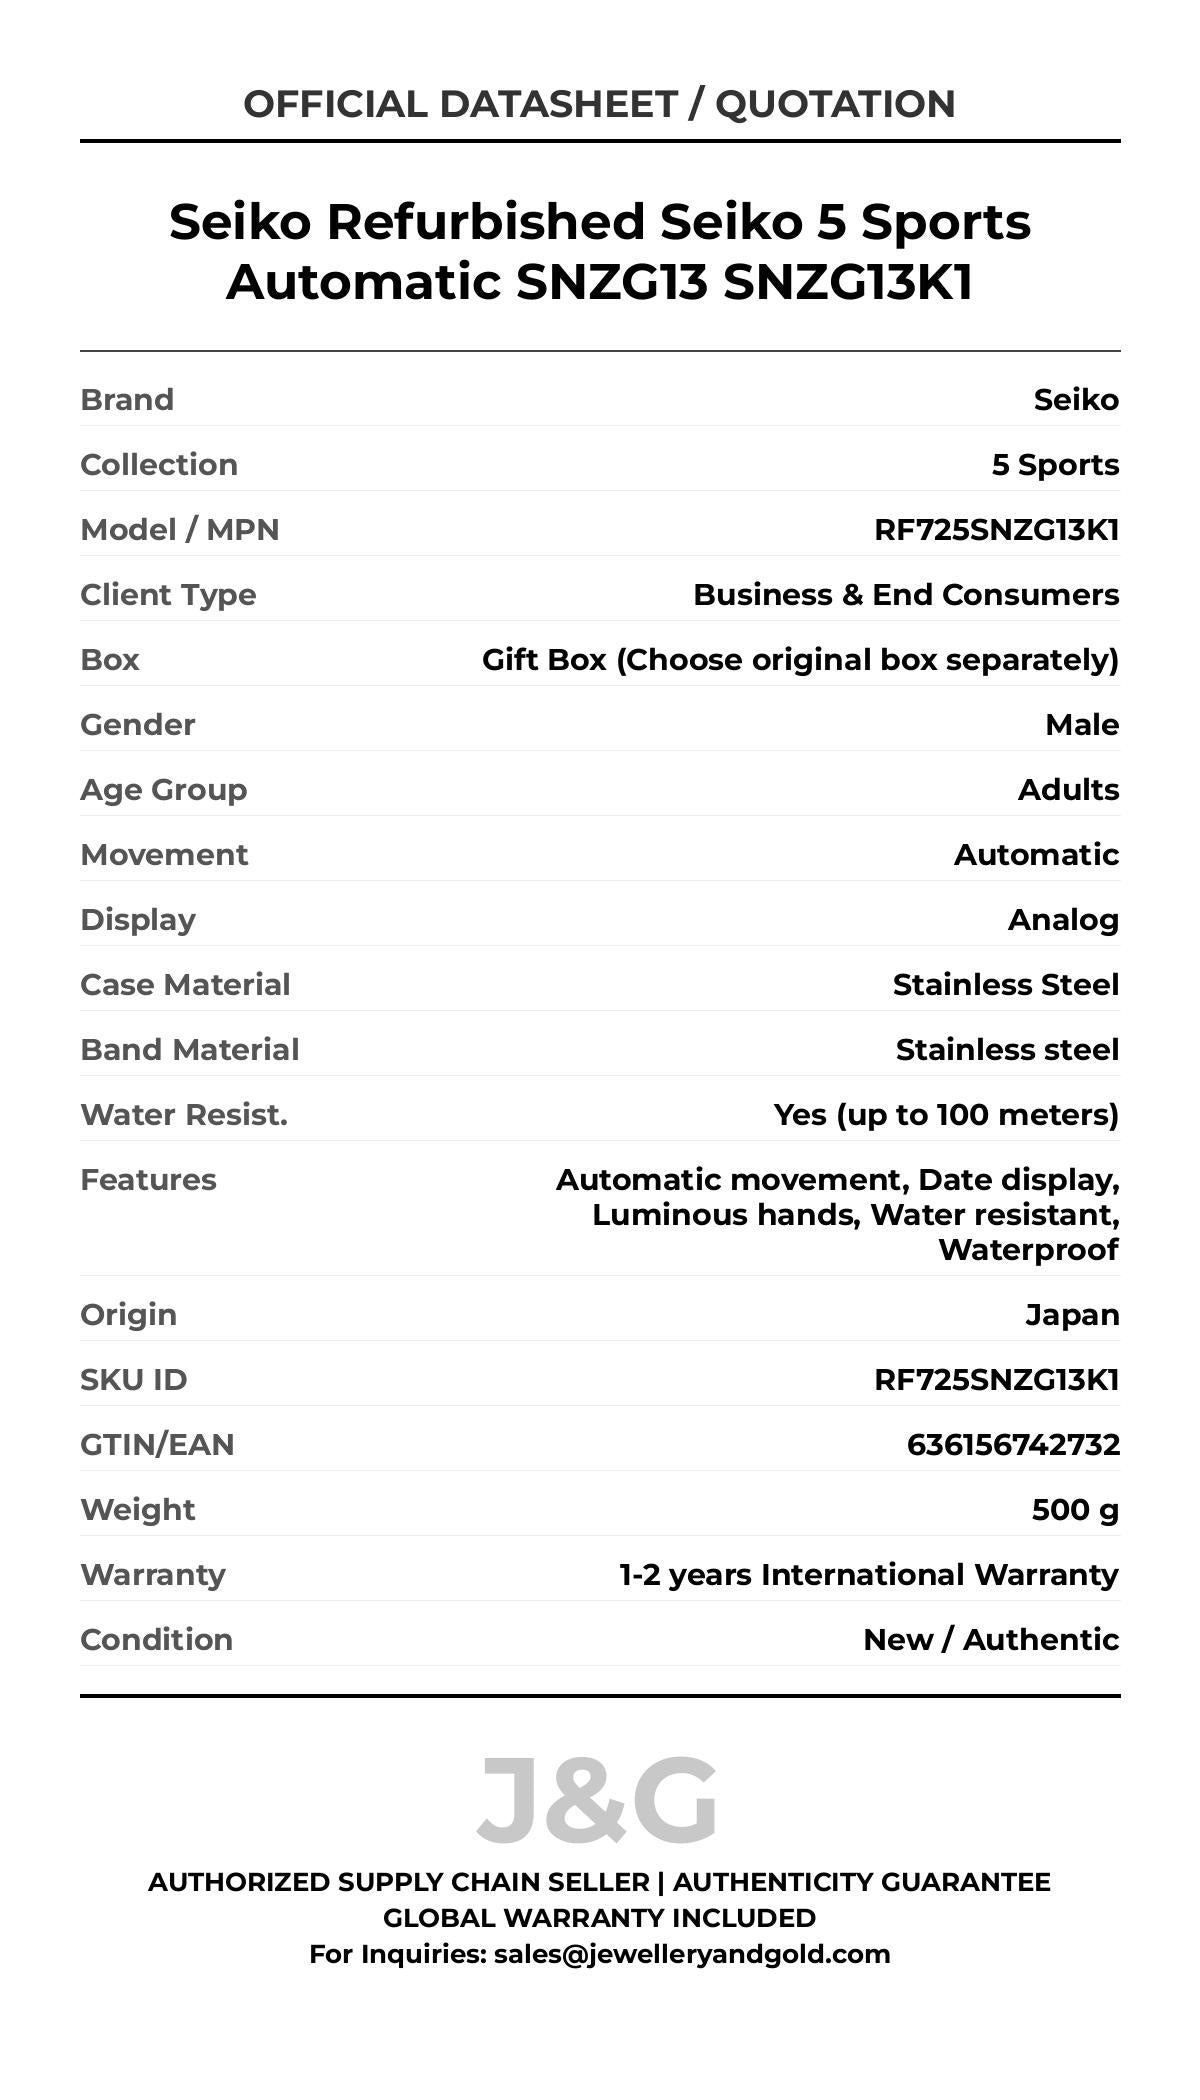
Task: Click the Model / MPN value
Action: point(996,530)
